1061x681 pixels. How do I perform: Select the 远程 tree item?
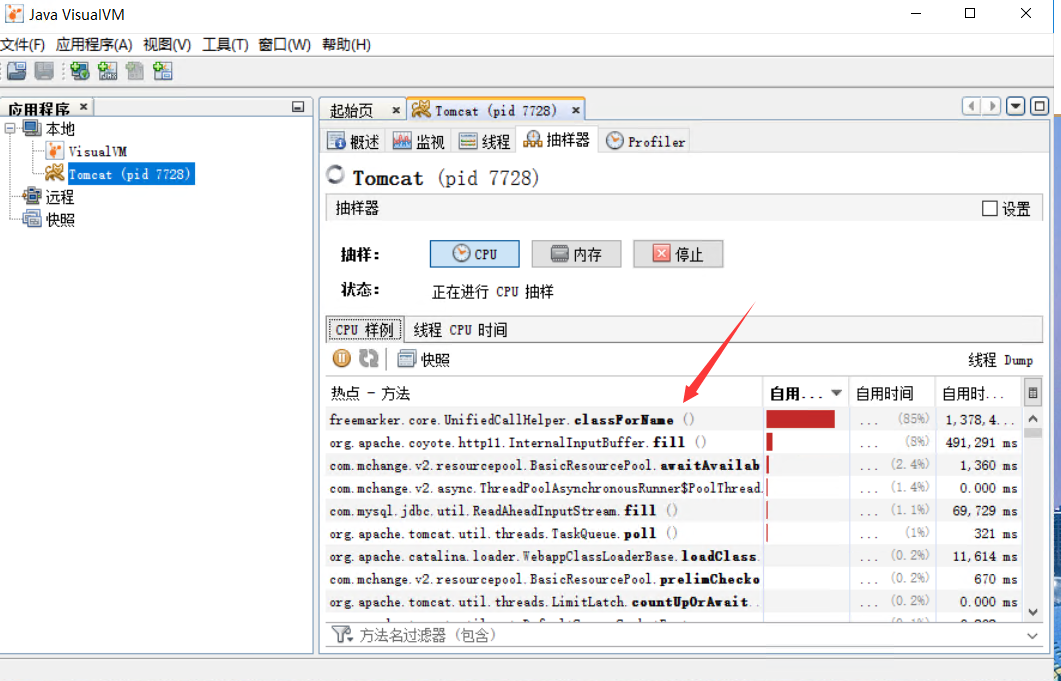pyautogui.click(x=60, y=197)
